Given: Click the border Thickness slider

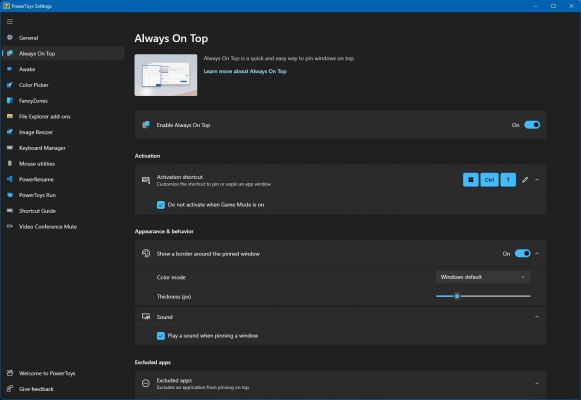Looking at the screenshot, I should coord(483,296).
